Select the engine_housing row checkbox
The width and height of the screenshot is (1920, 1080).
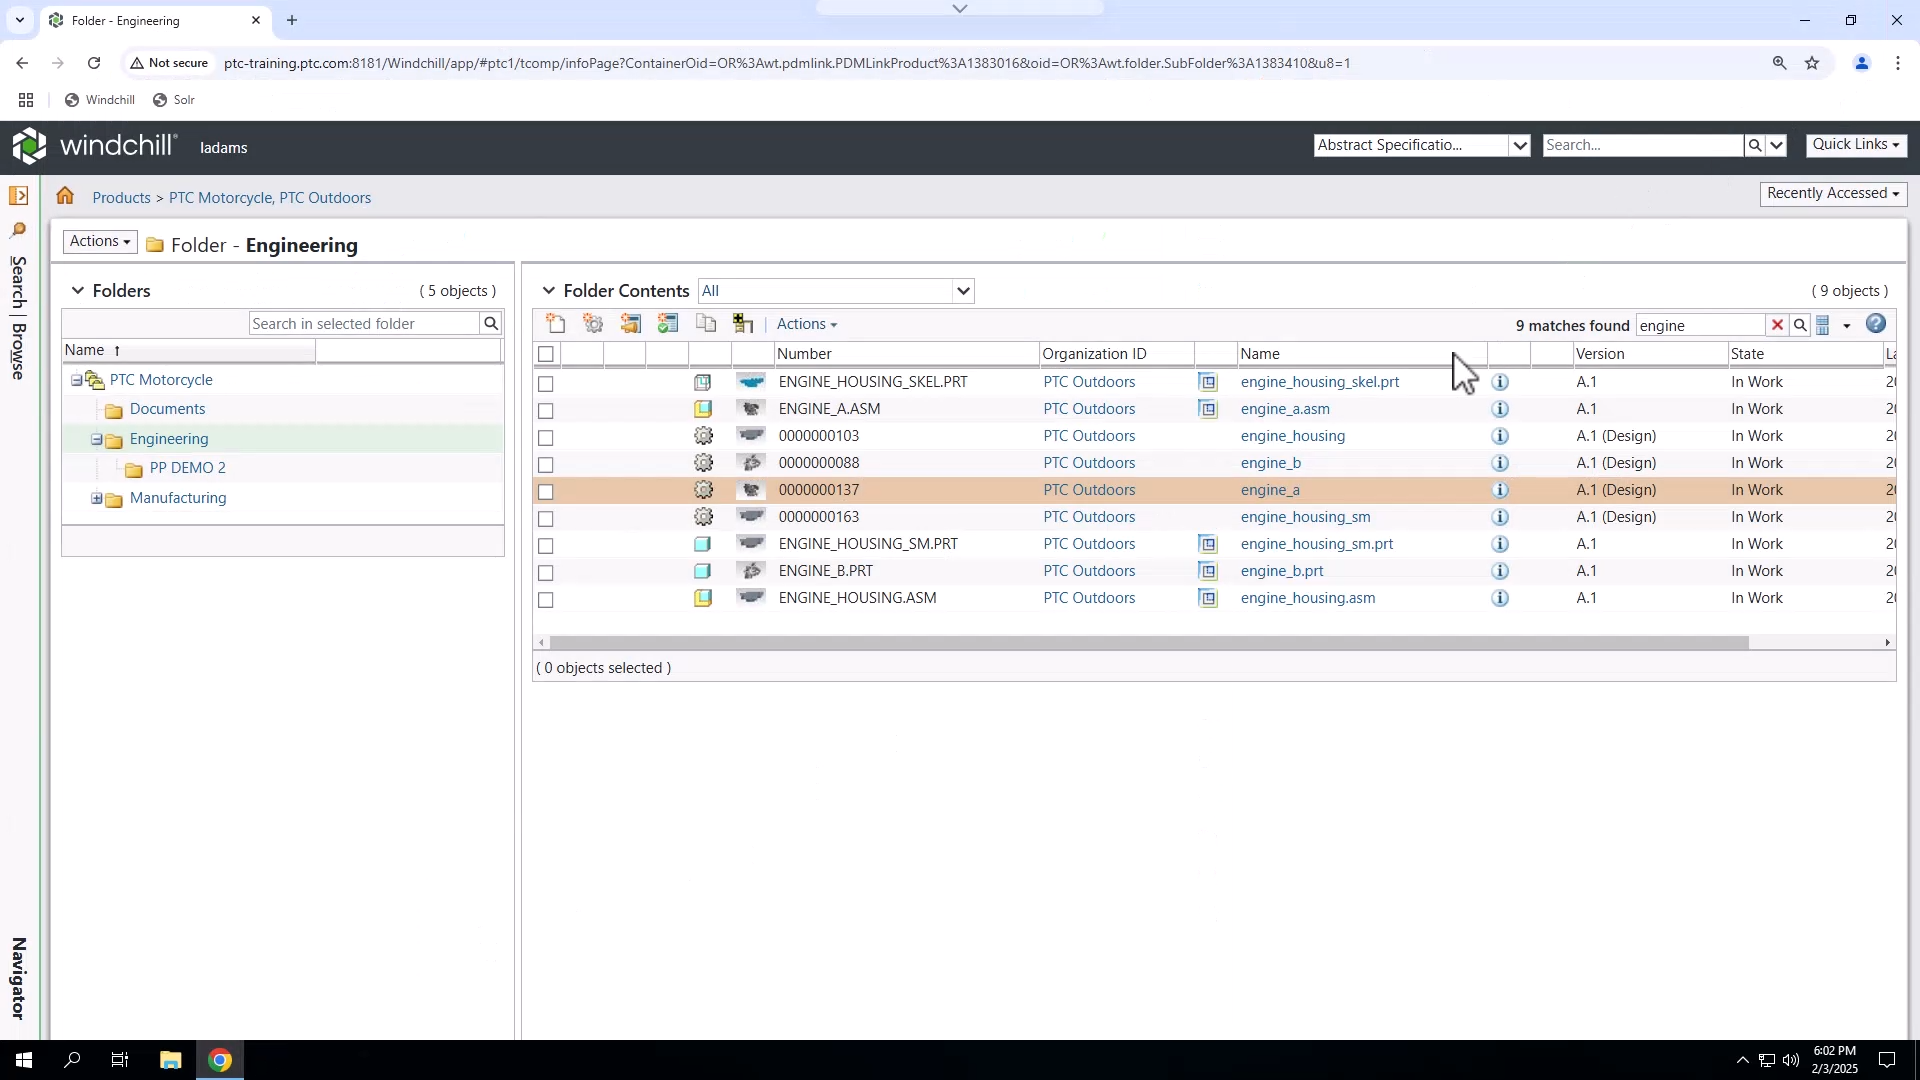(546, 438)
